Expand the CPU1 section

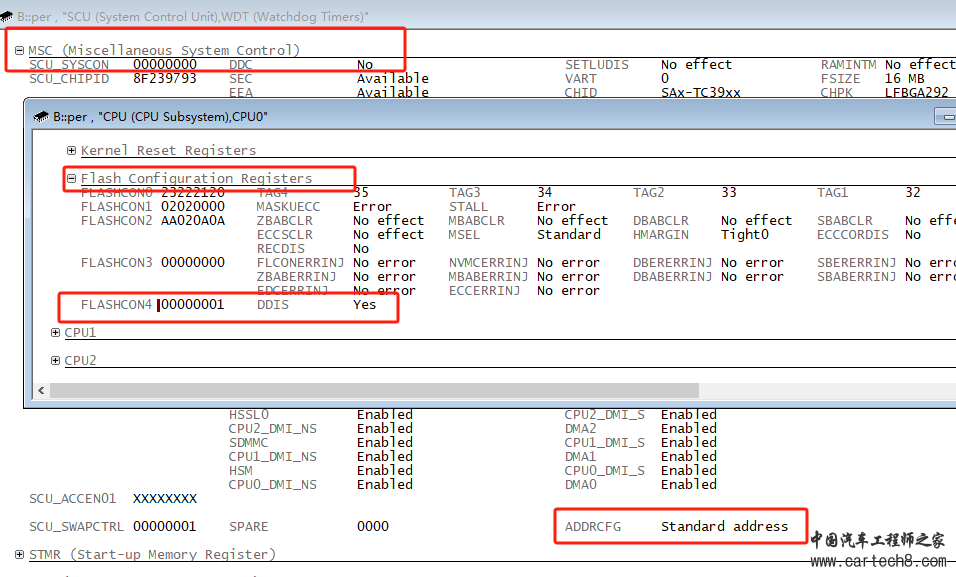pyautogui.click(x=55, y=332)
